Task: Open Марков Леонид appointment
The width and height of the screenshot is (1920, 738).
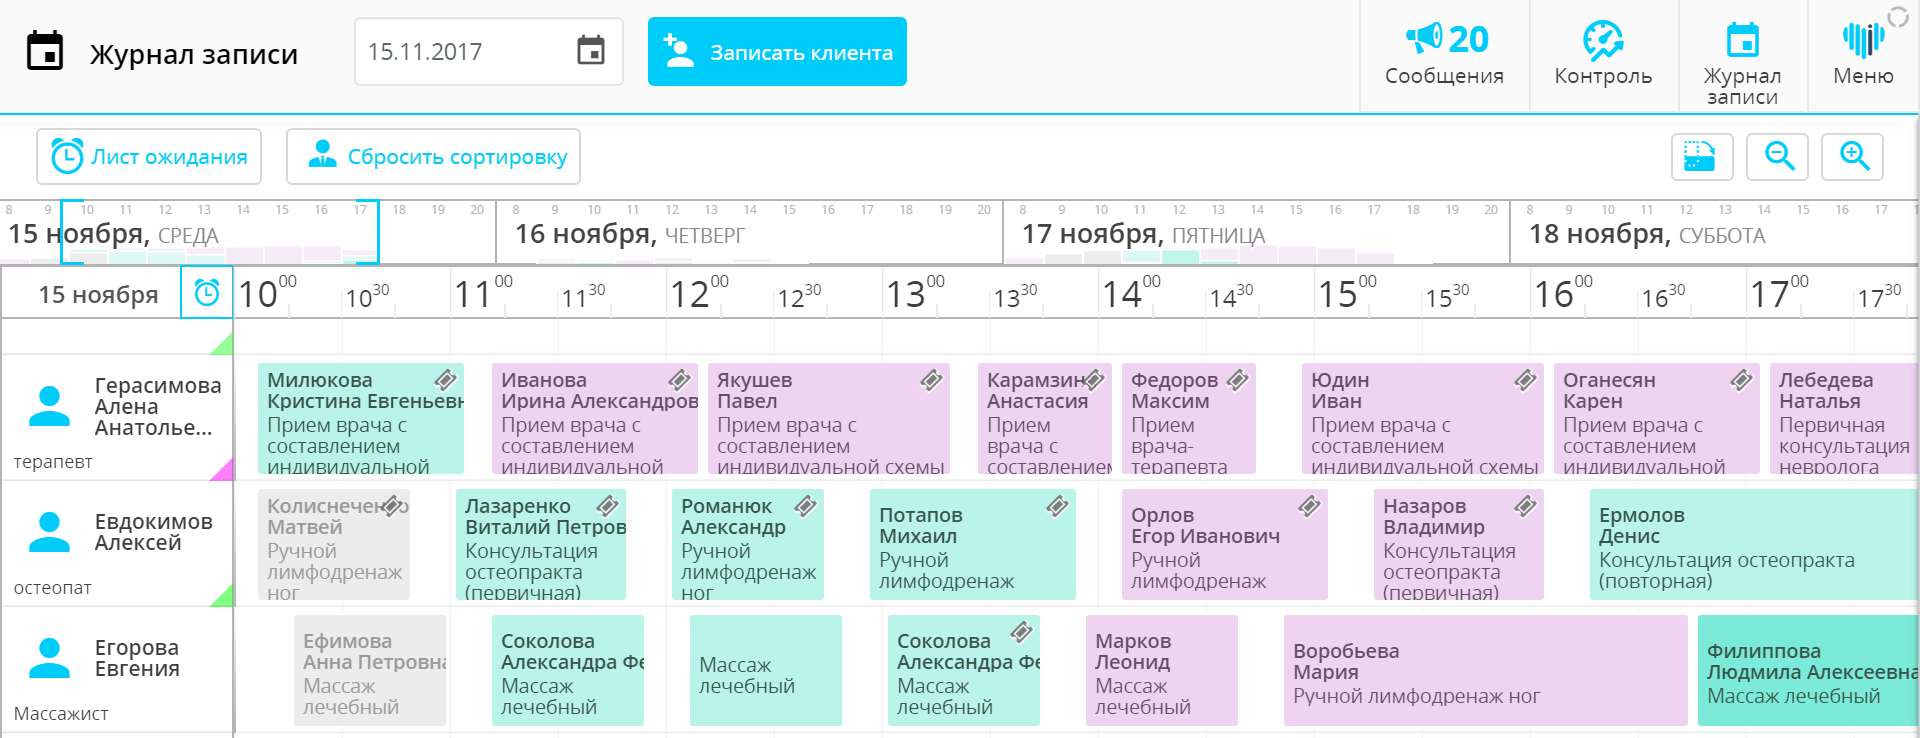Action: [1162, 671]
